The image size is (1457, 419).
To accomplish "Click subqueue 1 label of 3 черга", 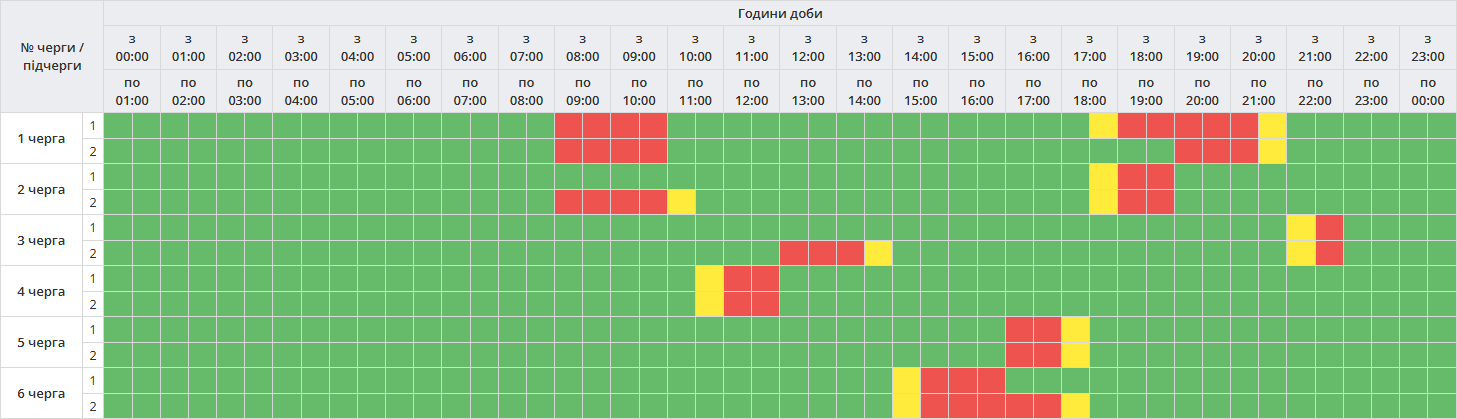I will (x=93, y=227).
